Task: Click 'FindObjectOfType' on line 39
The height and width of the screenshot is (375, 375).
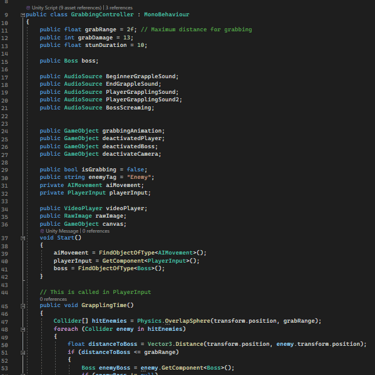Action: pyautogui.click(x=127, y=253)
